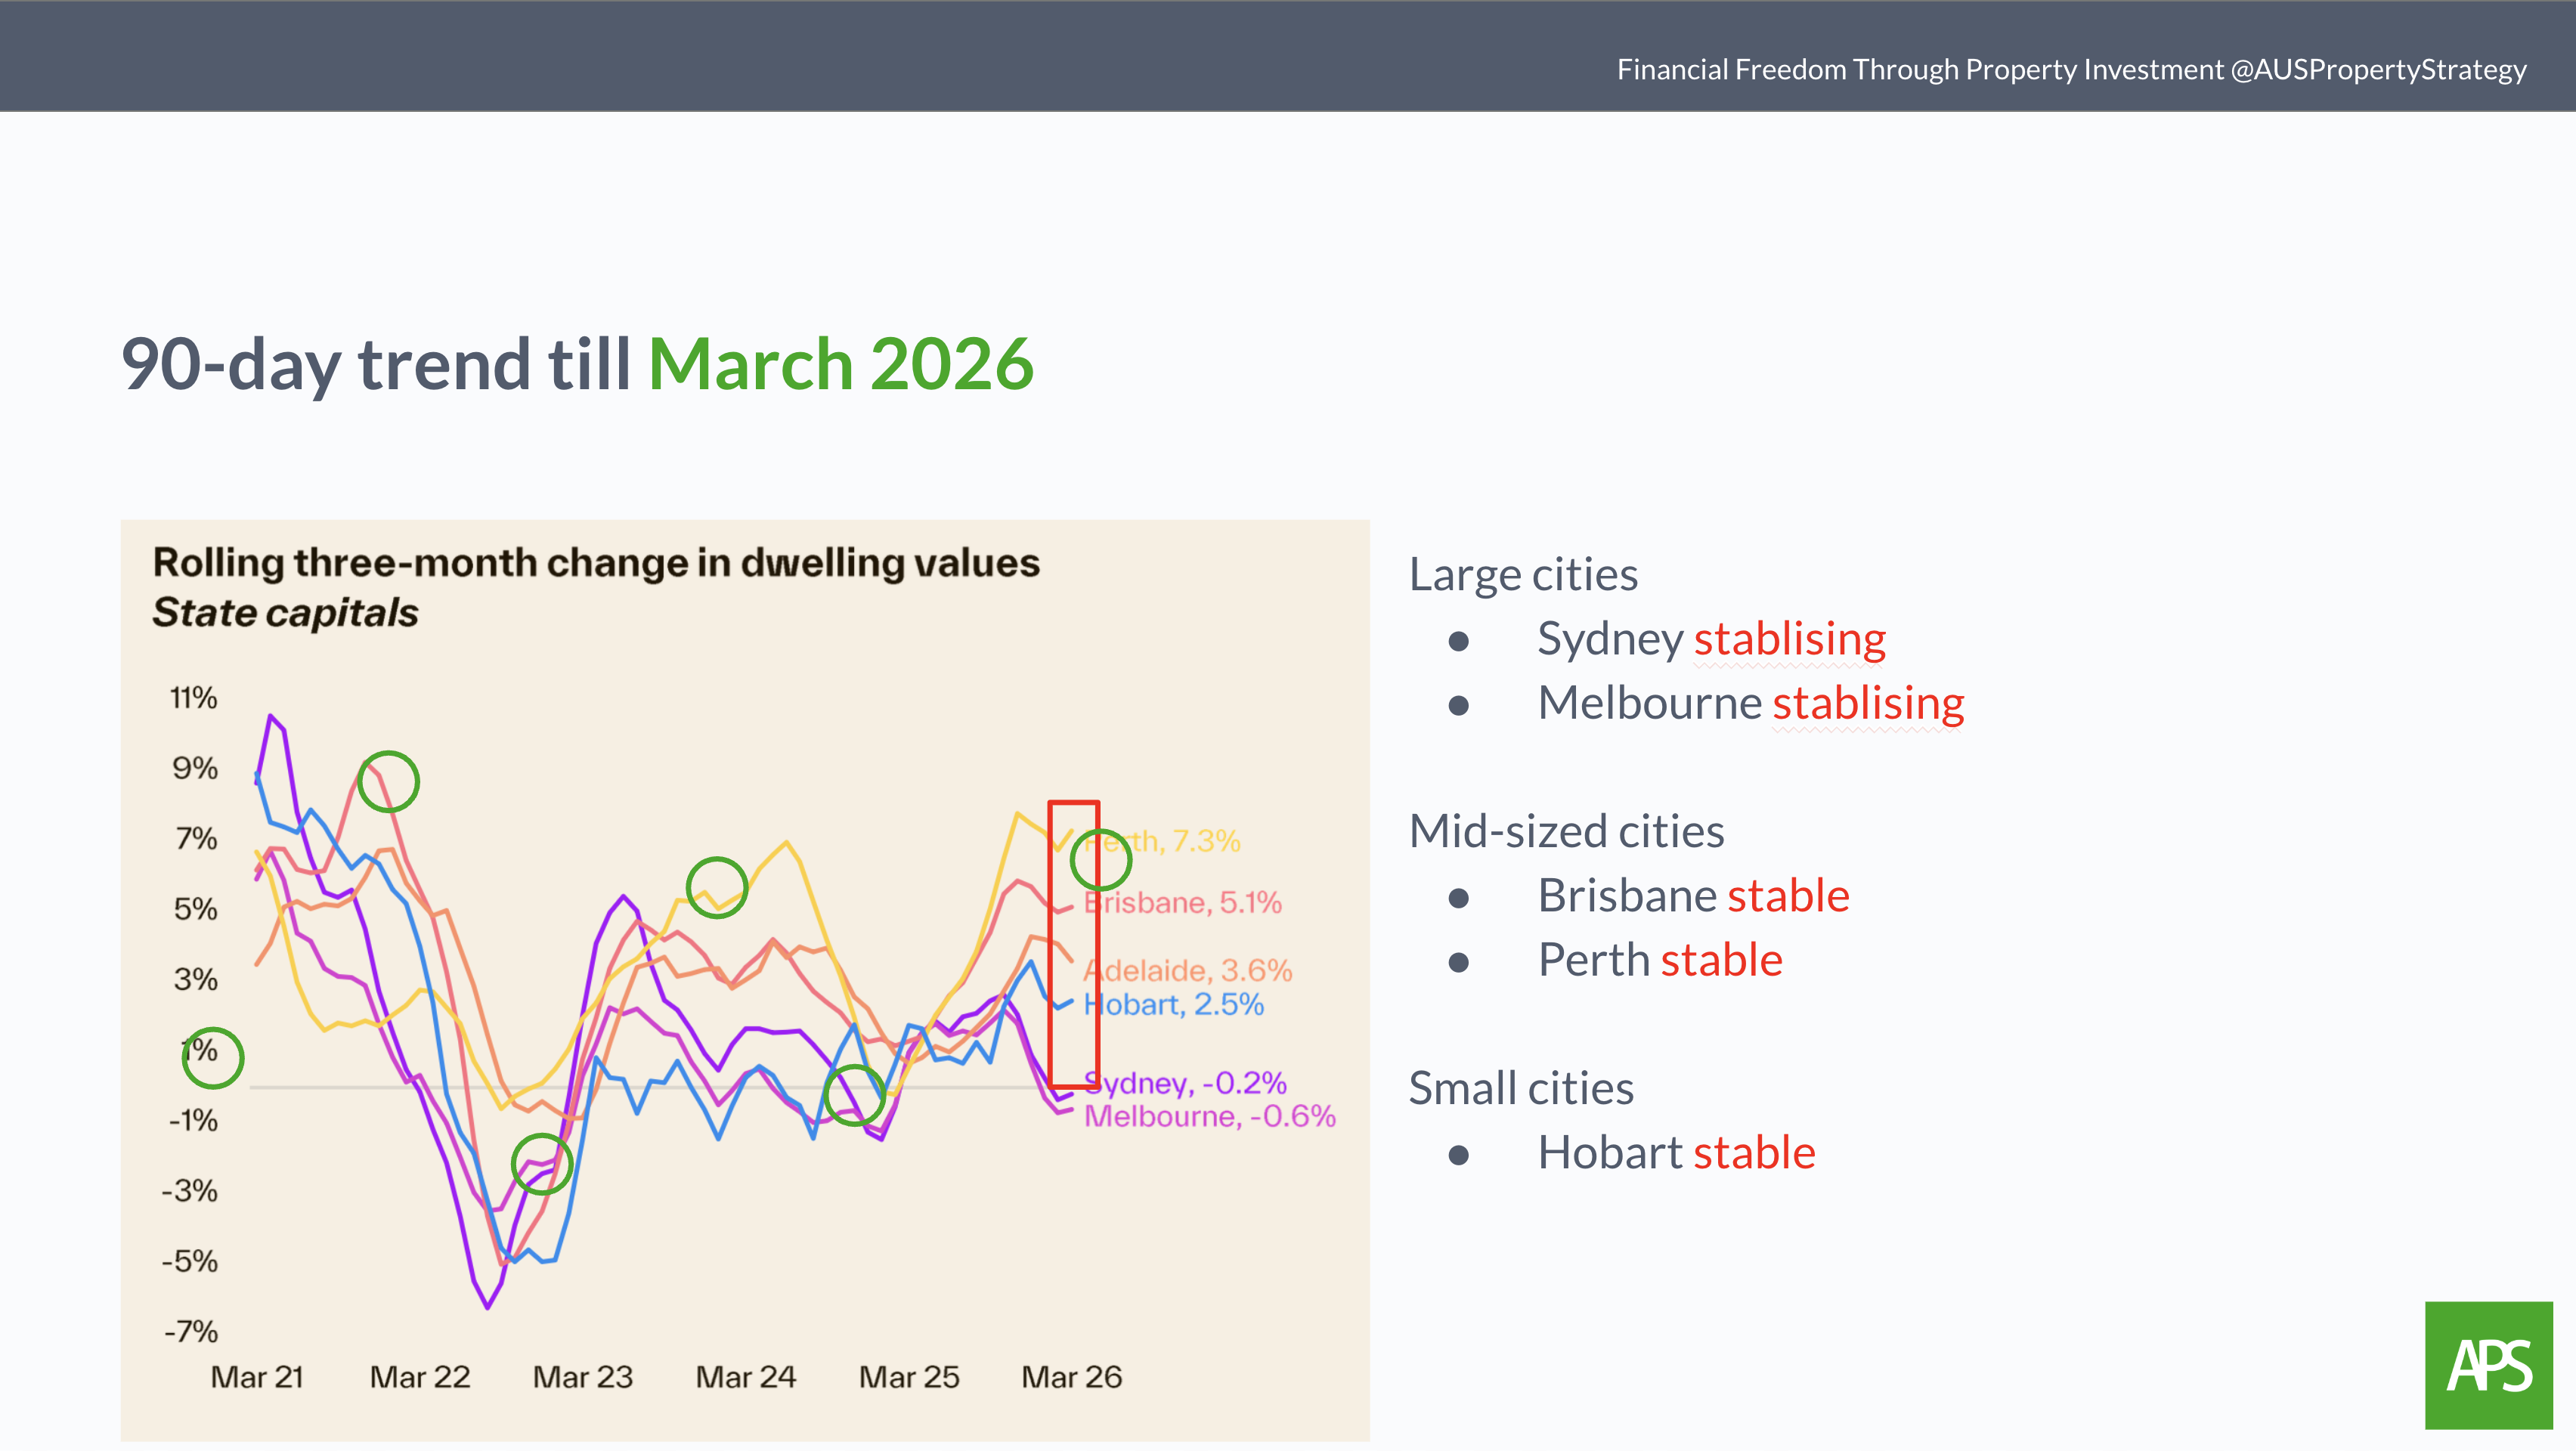This screenshot has height=1451, width=2576.
Task: Click the Adelaide, 3.6% chart label
Action: pyautogui.click(x=1188, y=970)
